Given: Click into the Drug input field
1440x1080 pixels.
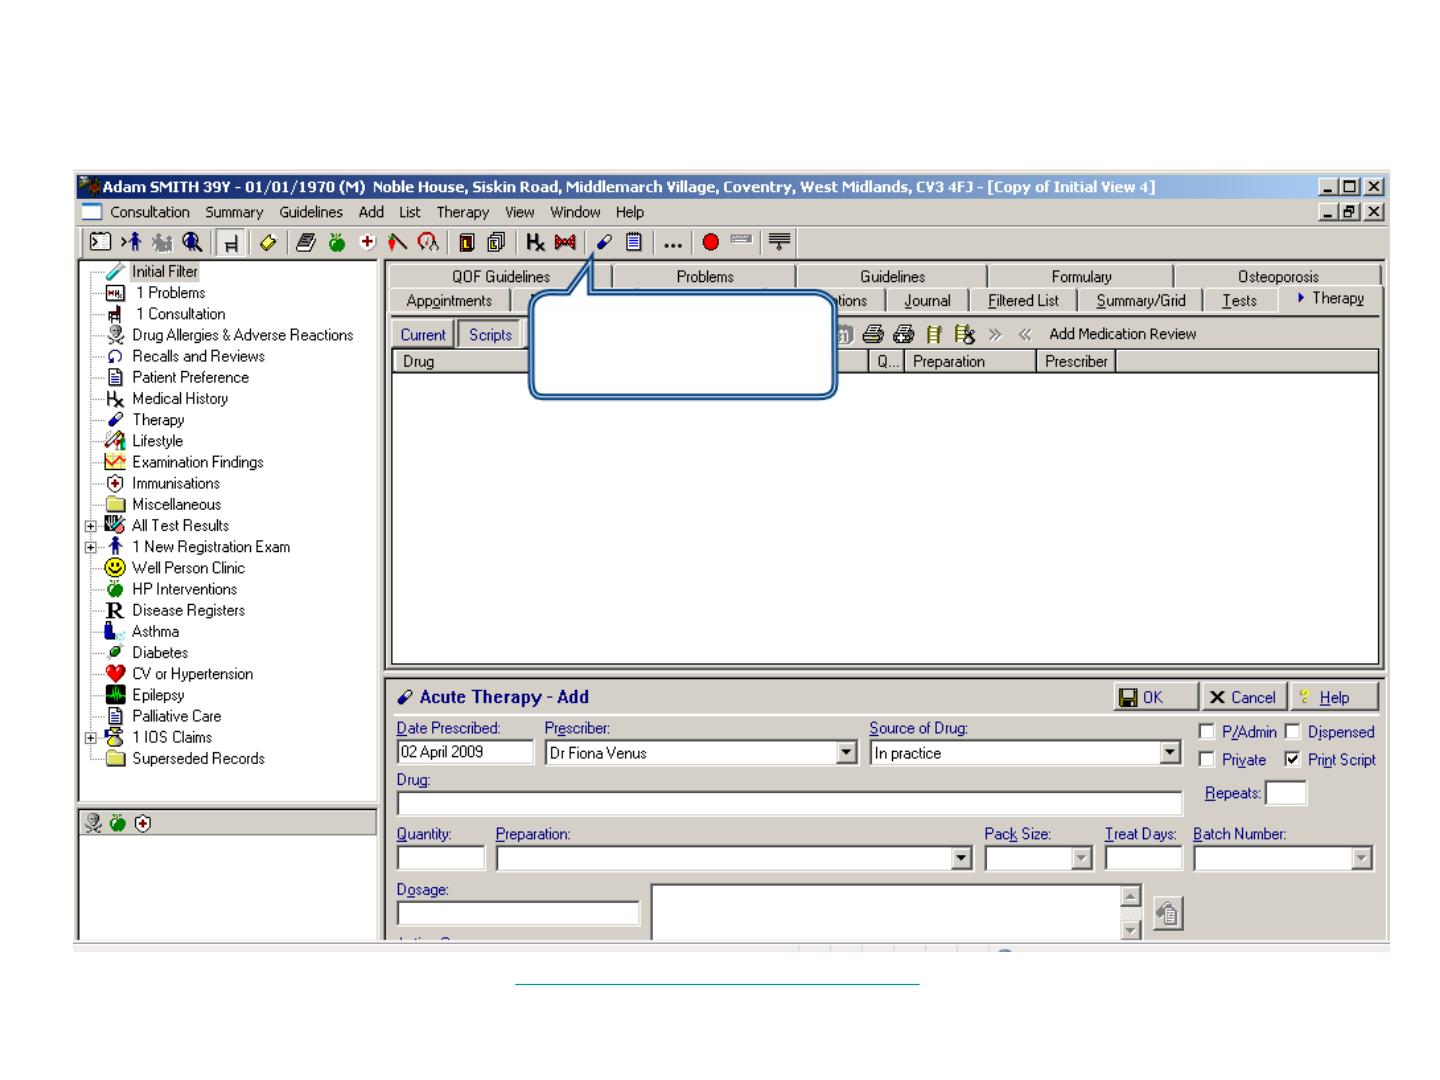Looking at the screenshot, I should point(789,803).
